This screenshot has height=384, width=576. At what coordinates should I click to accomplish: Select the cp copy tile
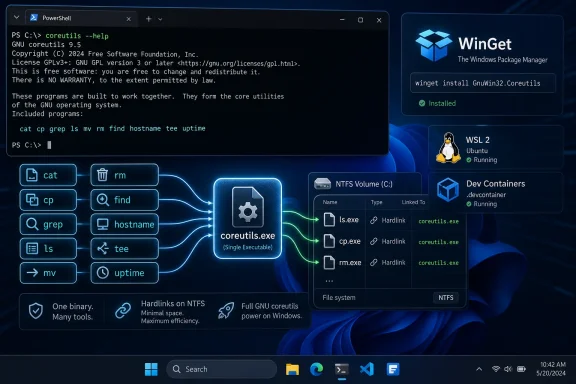click(48, 200)
